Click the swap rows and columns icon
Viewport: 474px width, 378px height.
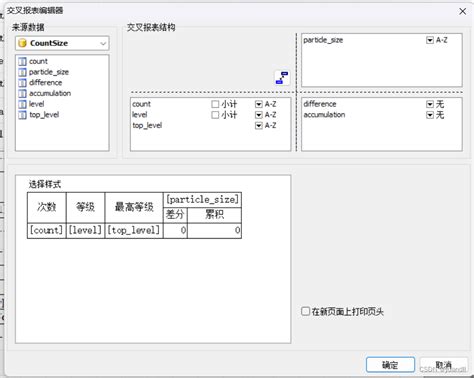pos(282,78)
